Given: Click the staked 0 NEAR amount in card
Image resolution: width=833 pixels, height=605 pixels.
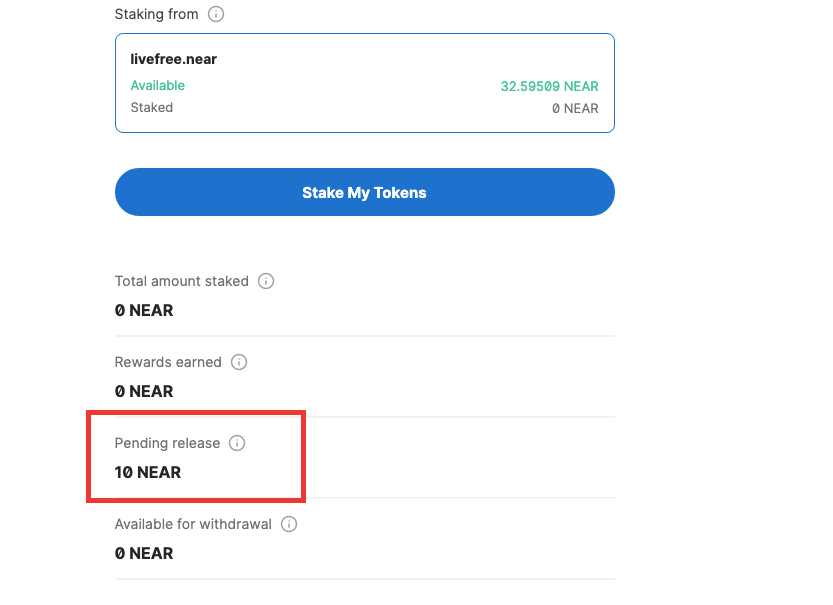Looking at the screenshot, I should coord(575,108).
